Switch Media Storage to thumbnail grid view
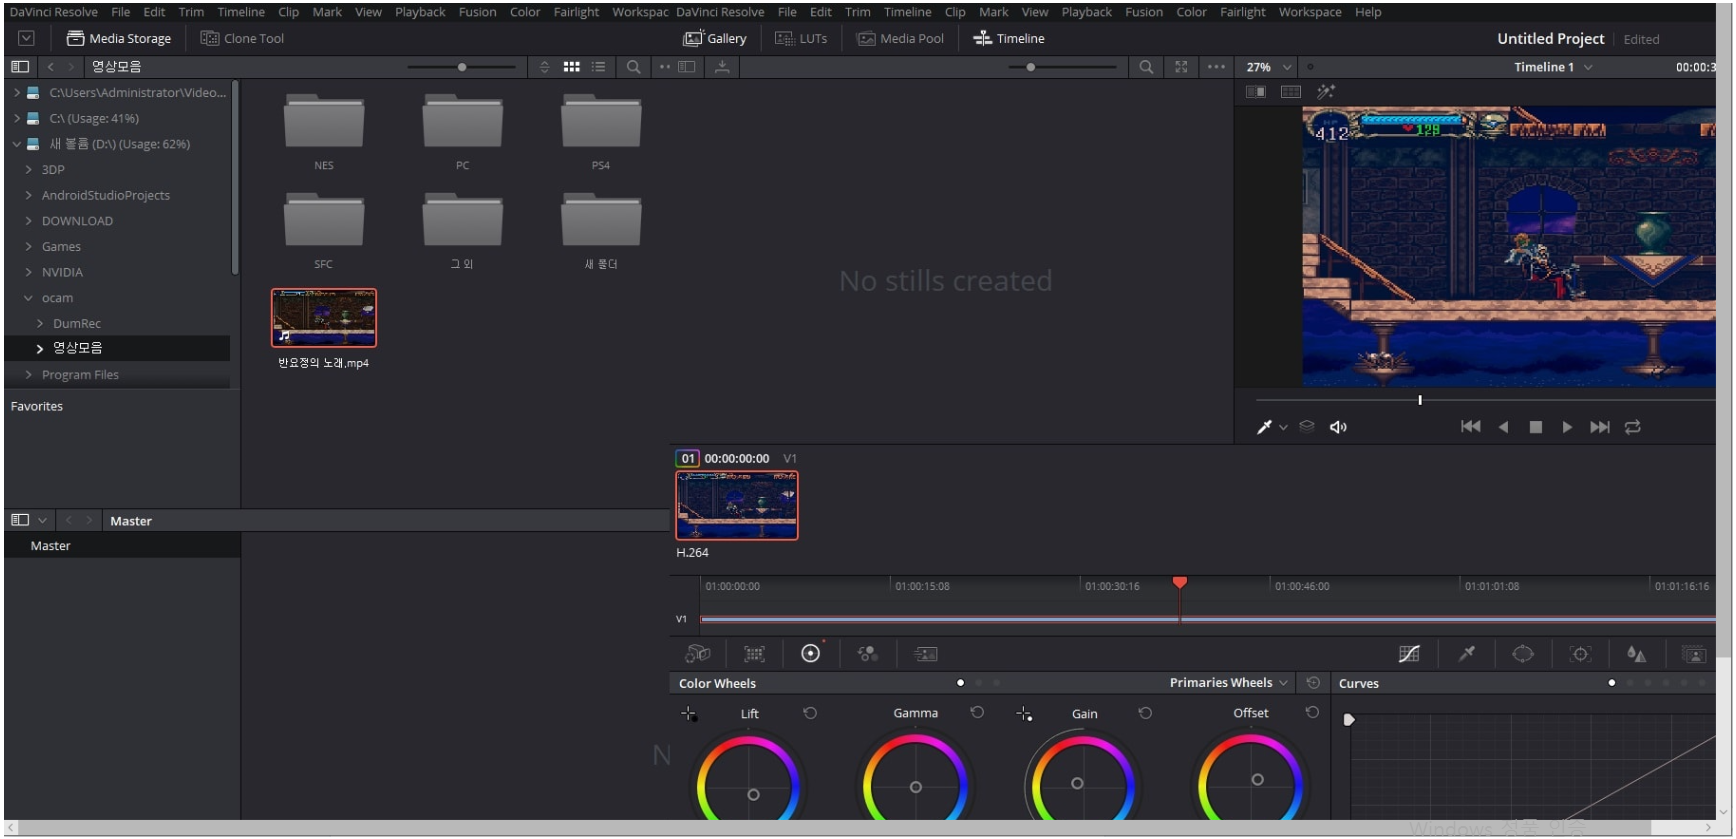1736x839 pixels. pyautogui.click(x=572, y=67)
